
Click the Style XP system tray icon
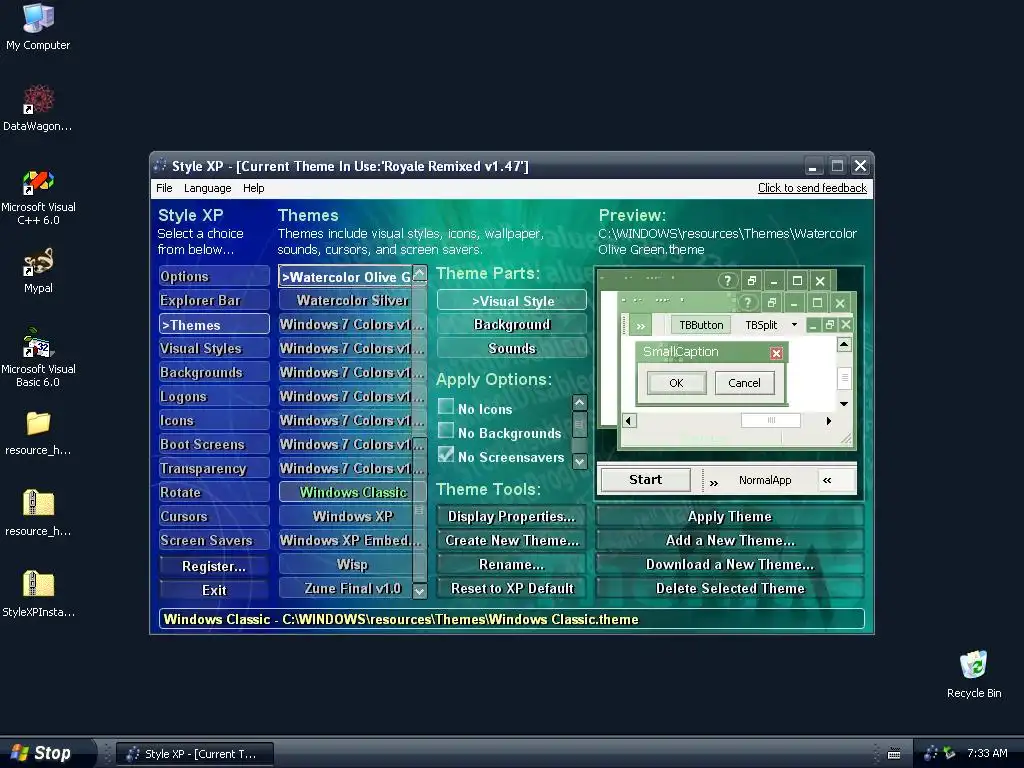pos(931,753)
